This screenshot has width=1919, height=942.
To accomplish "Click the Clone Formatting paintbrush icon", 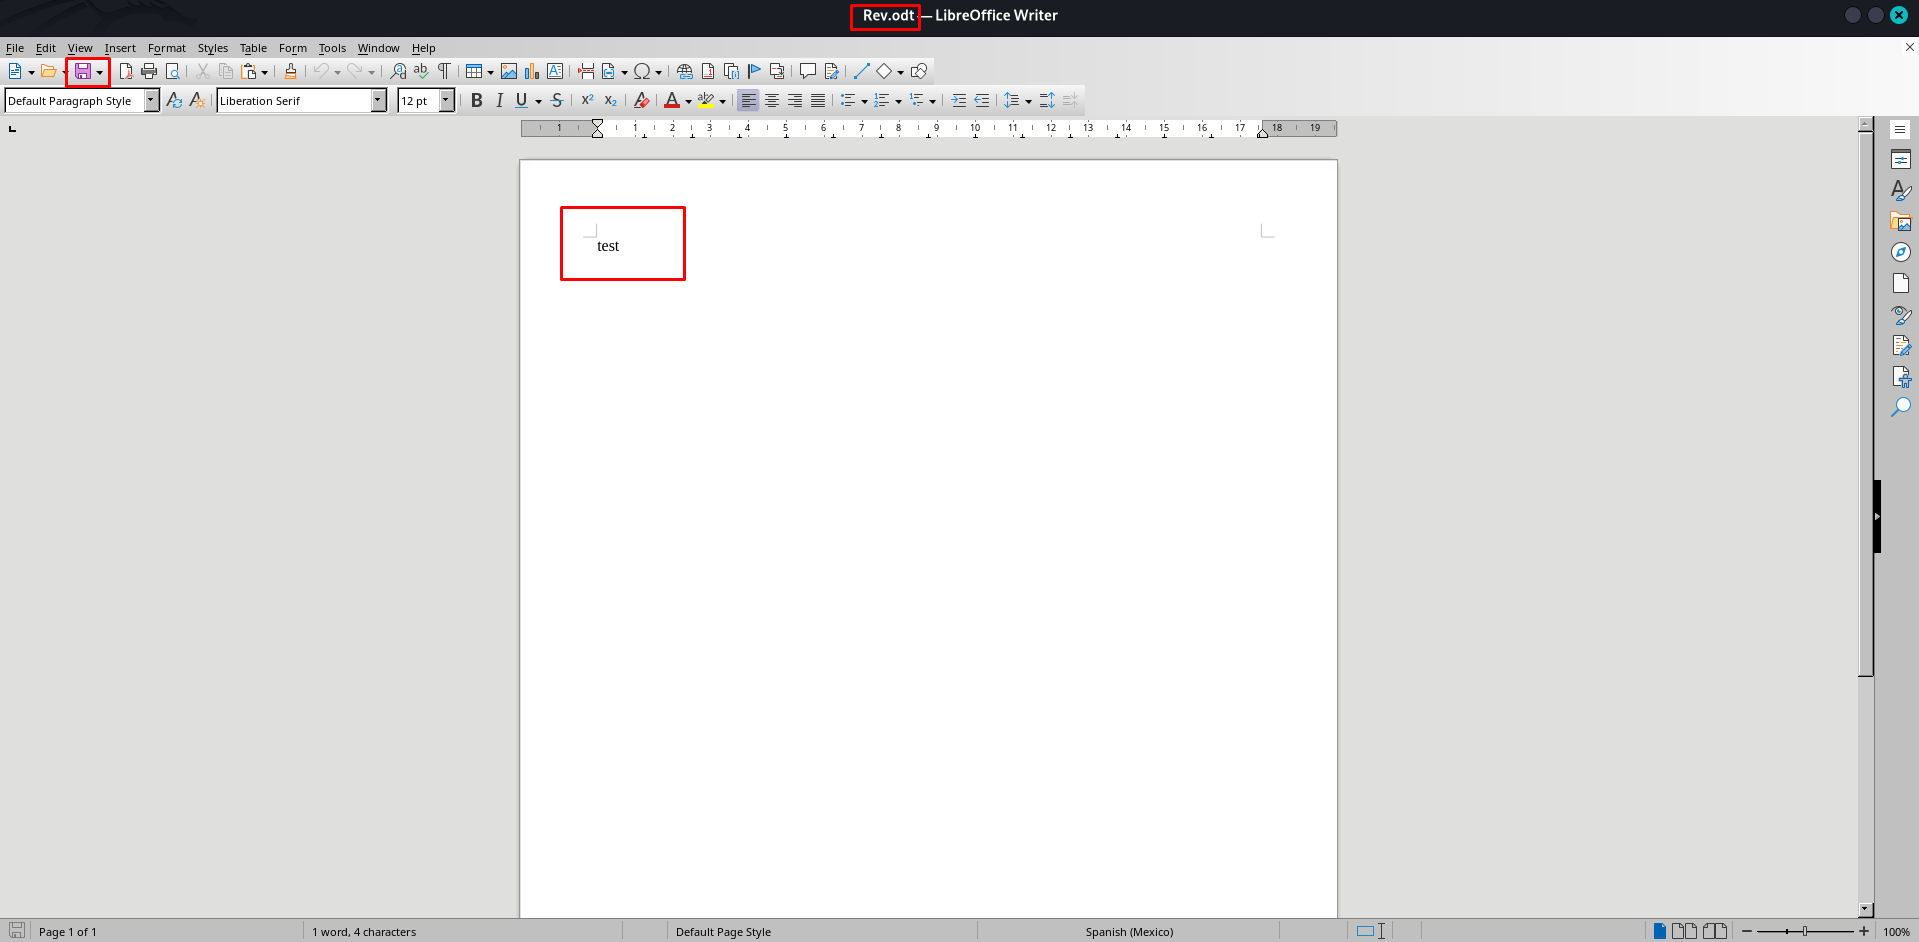I will (290, 71).
